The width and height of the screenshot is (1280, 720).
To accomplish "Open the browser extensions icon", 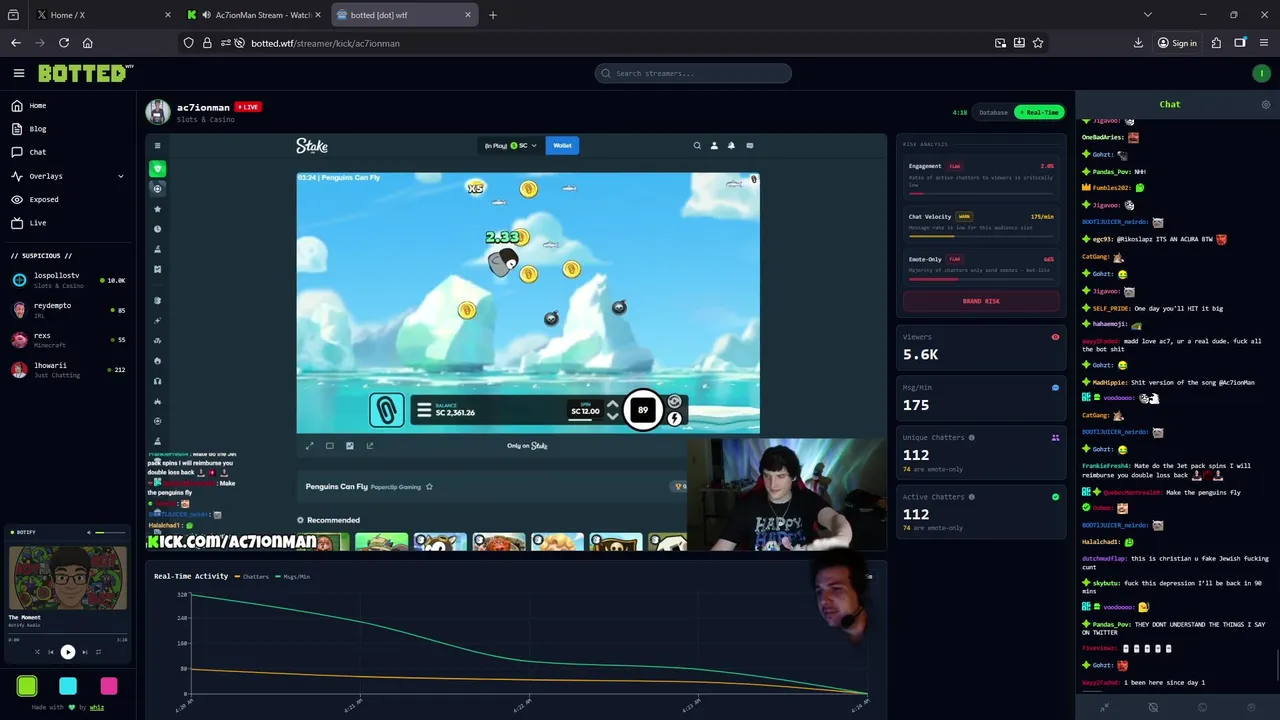I will point(1216,43).
